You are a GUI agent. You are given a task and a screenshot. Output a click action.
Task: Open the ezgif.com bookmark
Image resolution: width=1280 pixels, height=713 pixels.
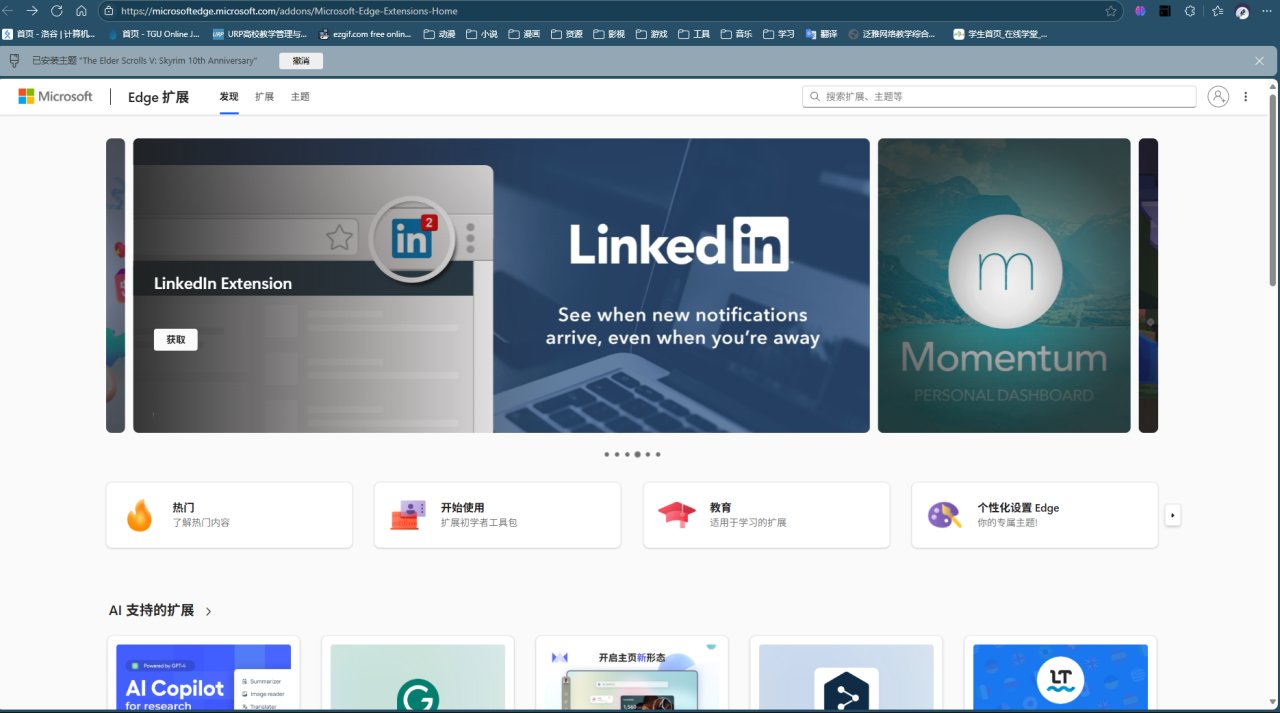365,34
